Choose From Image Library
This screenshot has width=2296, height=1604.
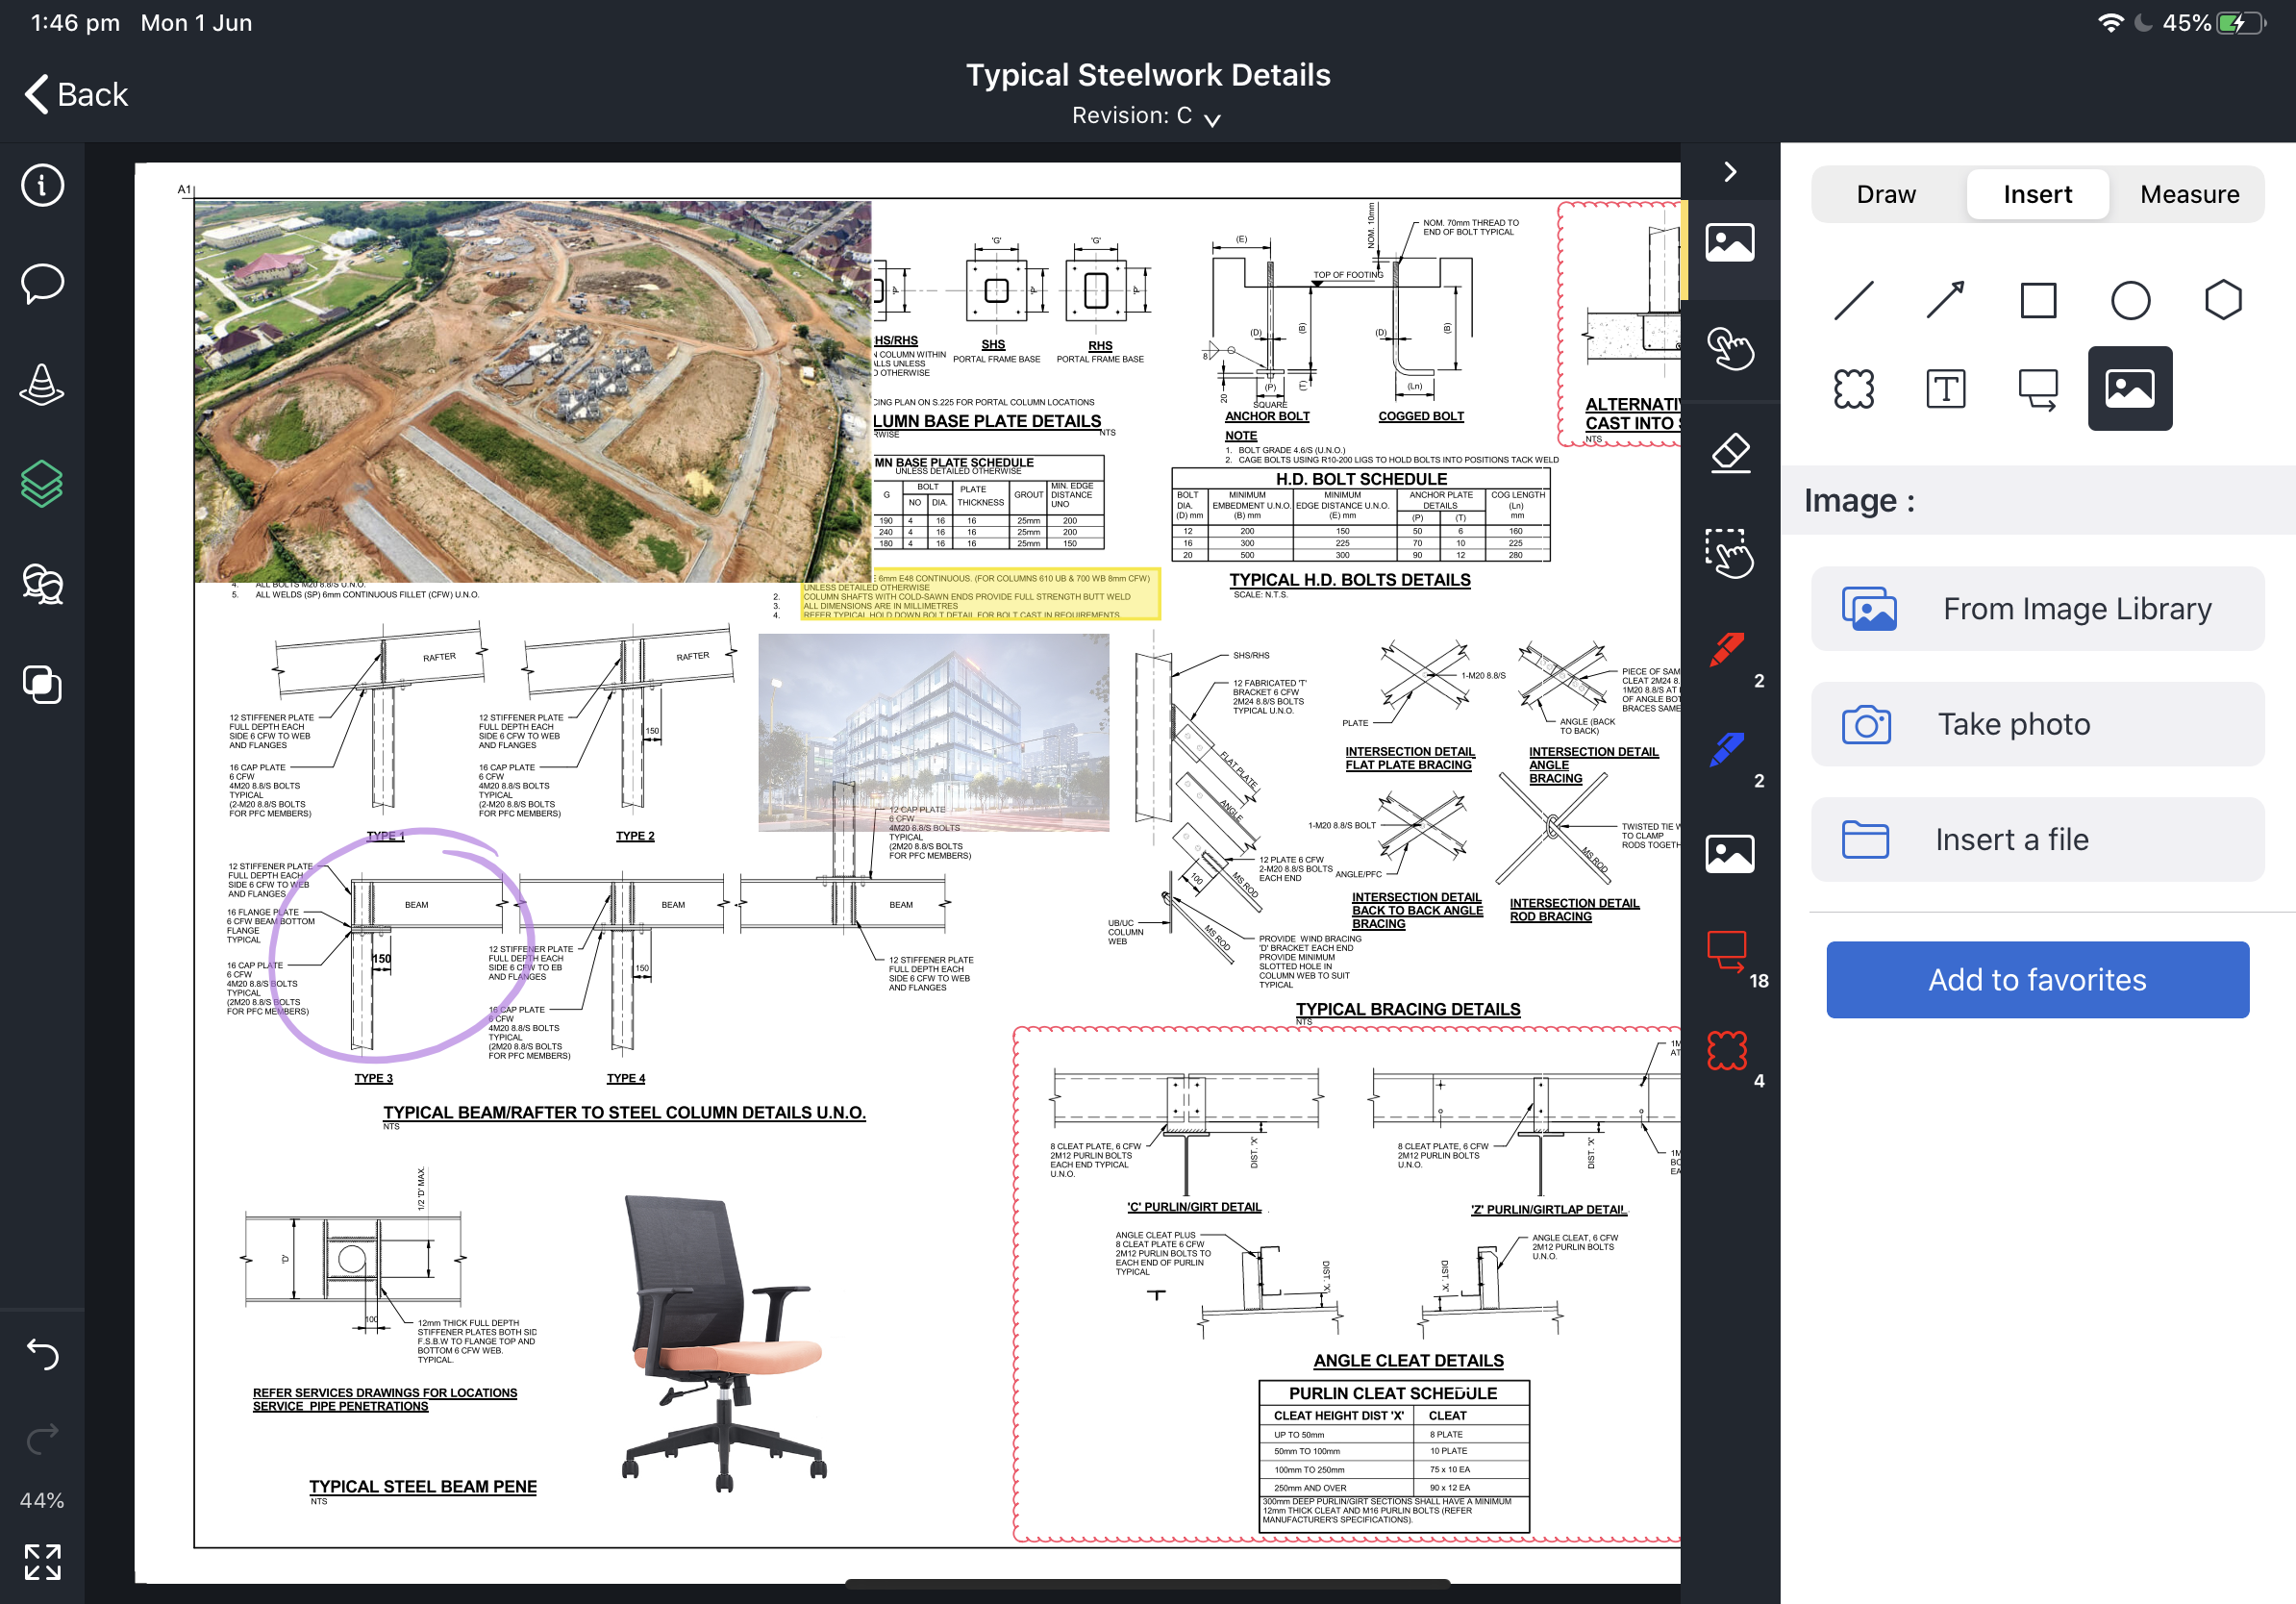(x=2037, y=609)
